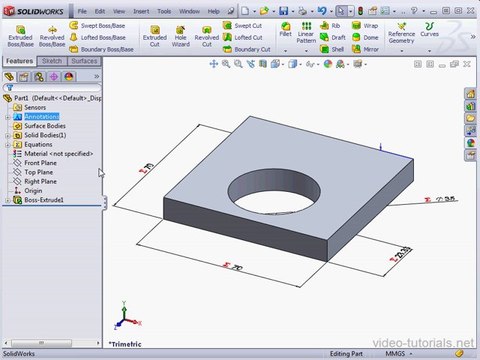Screen dimensions: 480x360
Task: Use the Dome feature
Action: click(365, 38)
